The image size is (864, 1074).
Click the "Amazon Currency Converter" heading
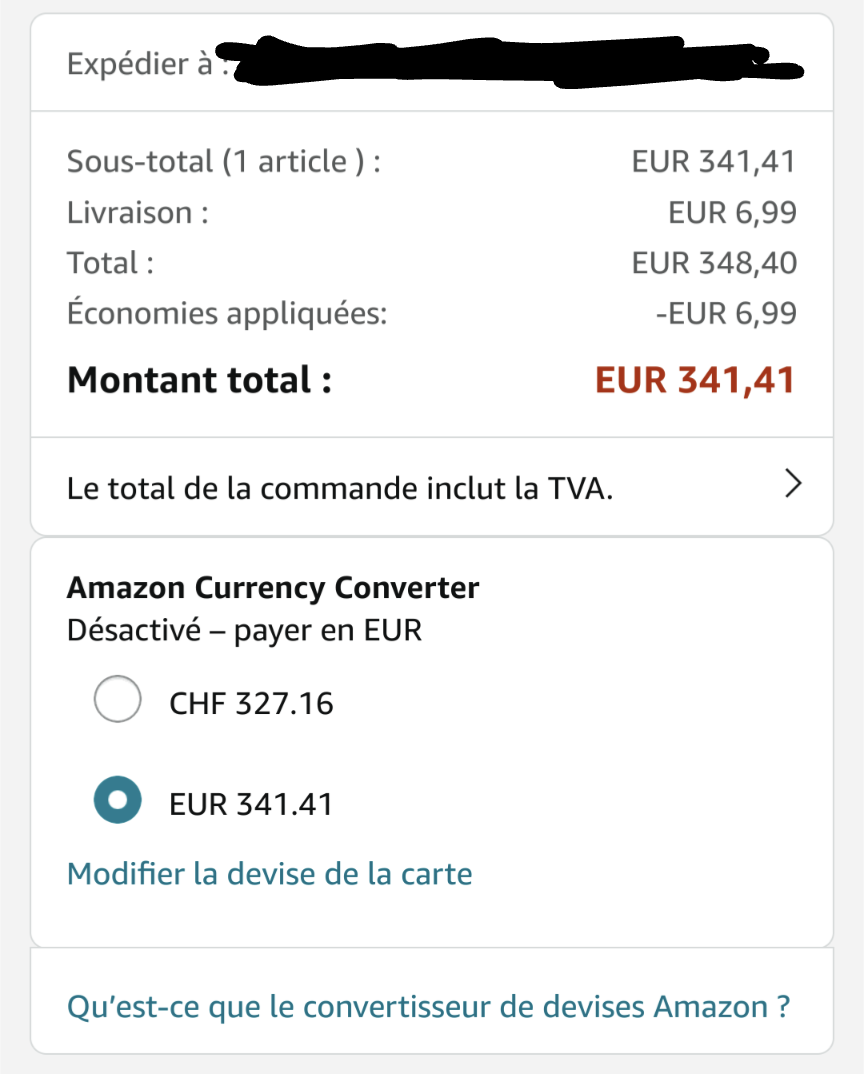(273, 588)
